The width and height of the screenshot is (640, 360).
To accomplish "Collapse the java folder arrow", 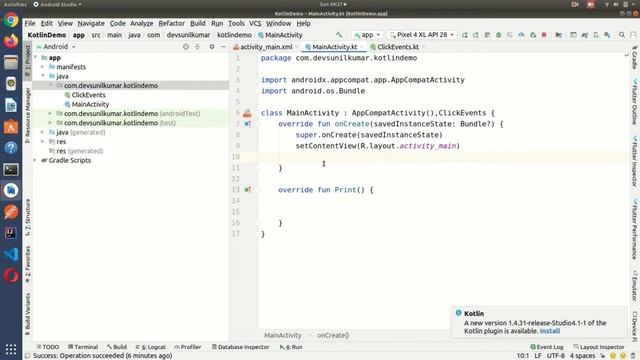I will pos(43,76).
